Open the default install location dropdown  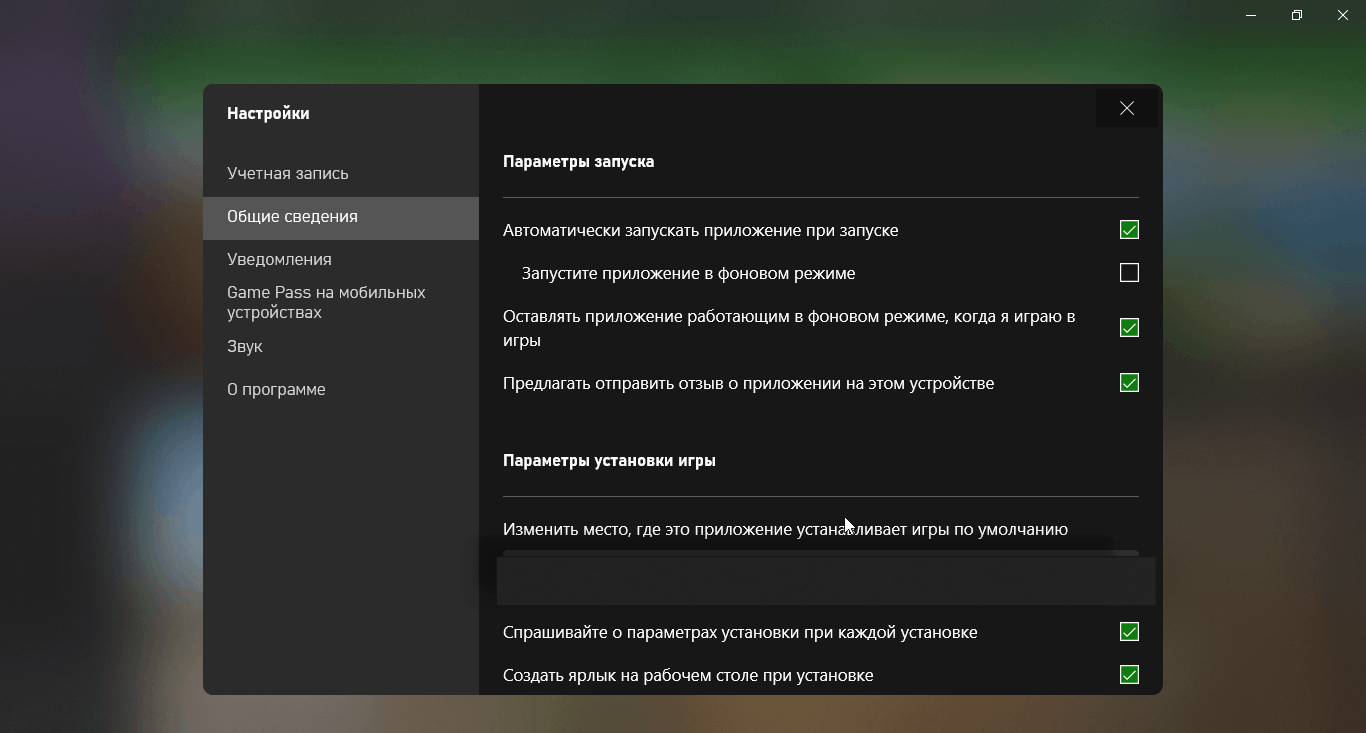826,580
